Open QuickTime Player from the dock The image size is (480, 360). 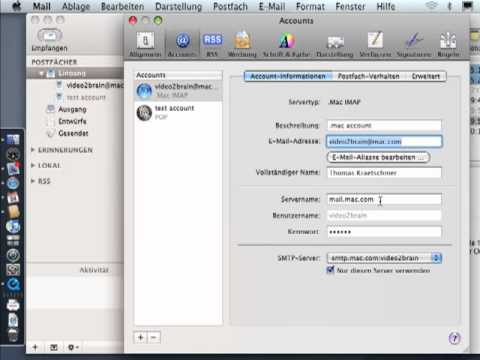click(13, 285)
